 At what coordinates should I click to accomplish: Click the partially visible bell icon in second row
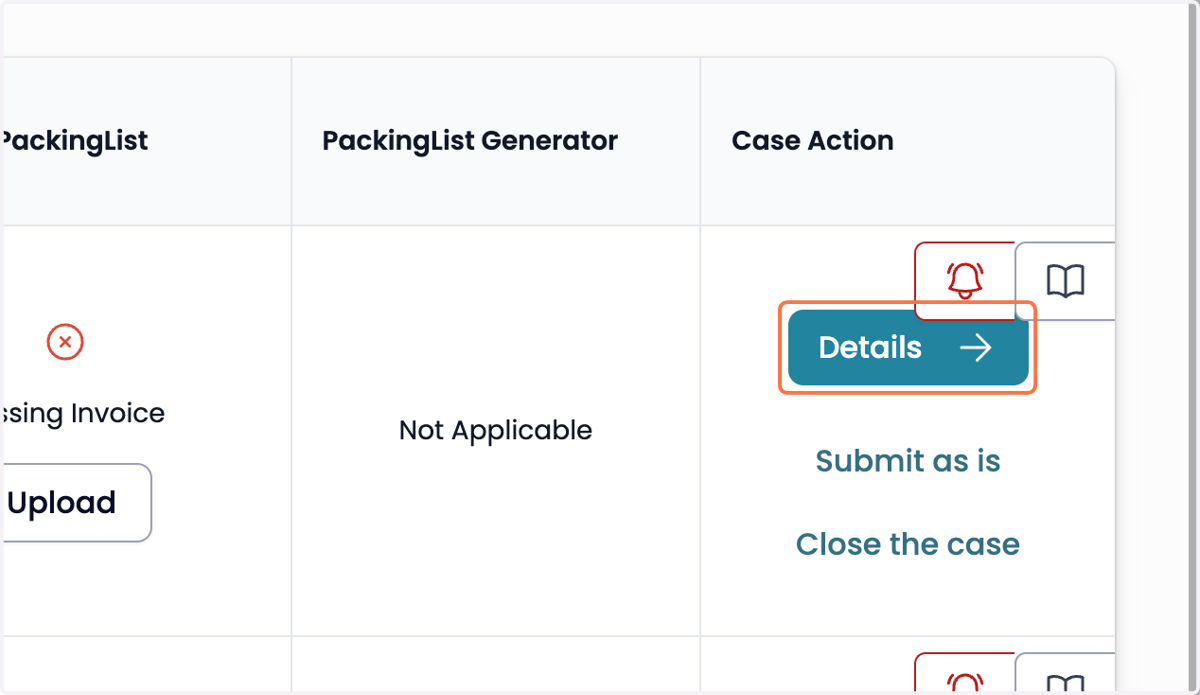coord(965,683)
